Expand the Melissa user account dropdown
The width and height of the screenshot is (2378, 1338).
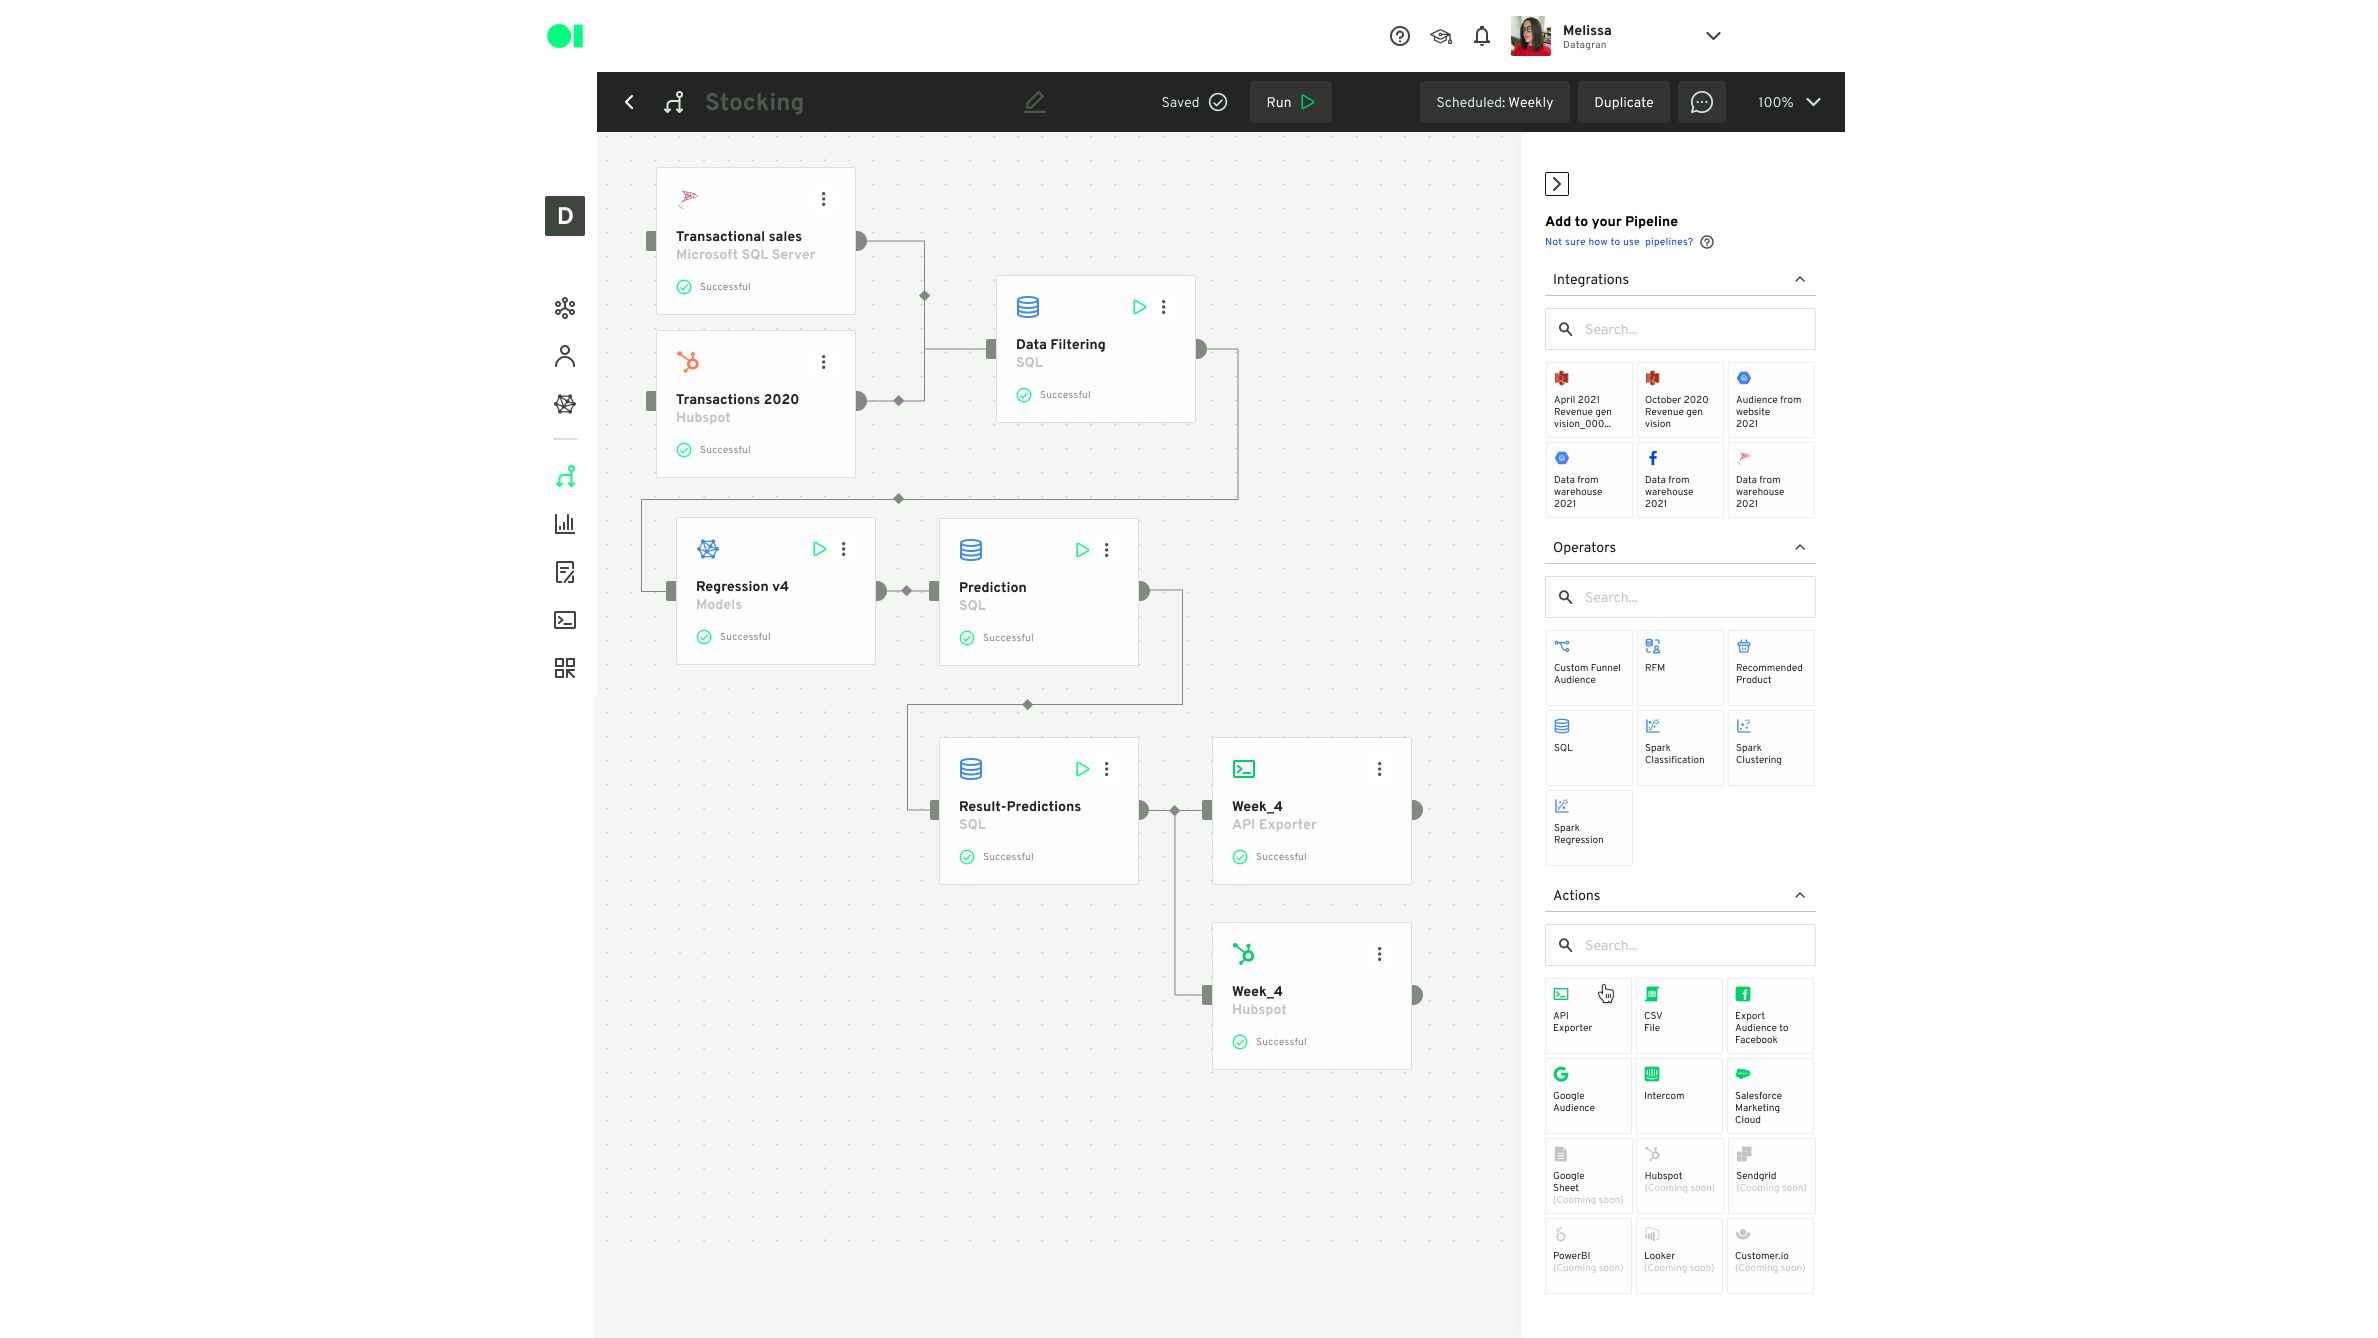click(x=1713, y=36)
